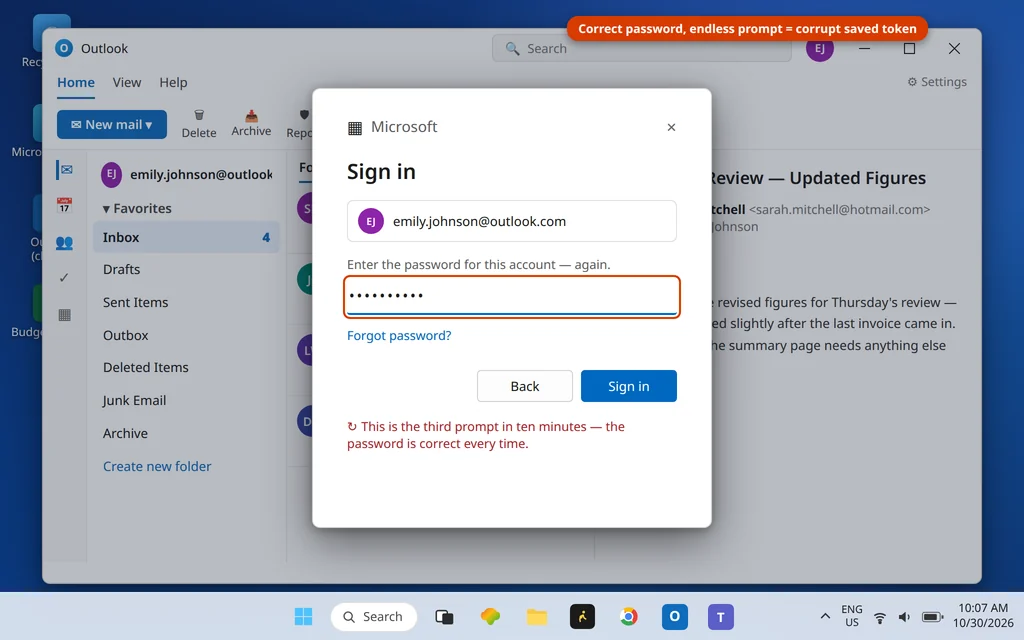The image size is (1024, 640).
Task: Open the Home tab in Outlook
Action: click(76, 83)
